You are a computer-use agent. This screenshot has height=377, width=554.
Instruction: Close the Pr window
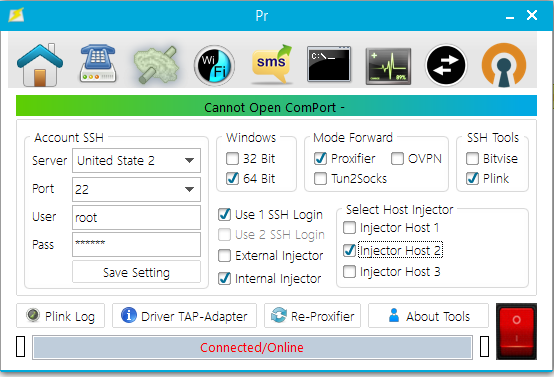[532, 15]
